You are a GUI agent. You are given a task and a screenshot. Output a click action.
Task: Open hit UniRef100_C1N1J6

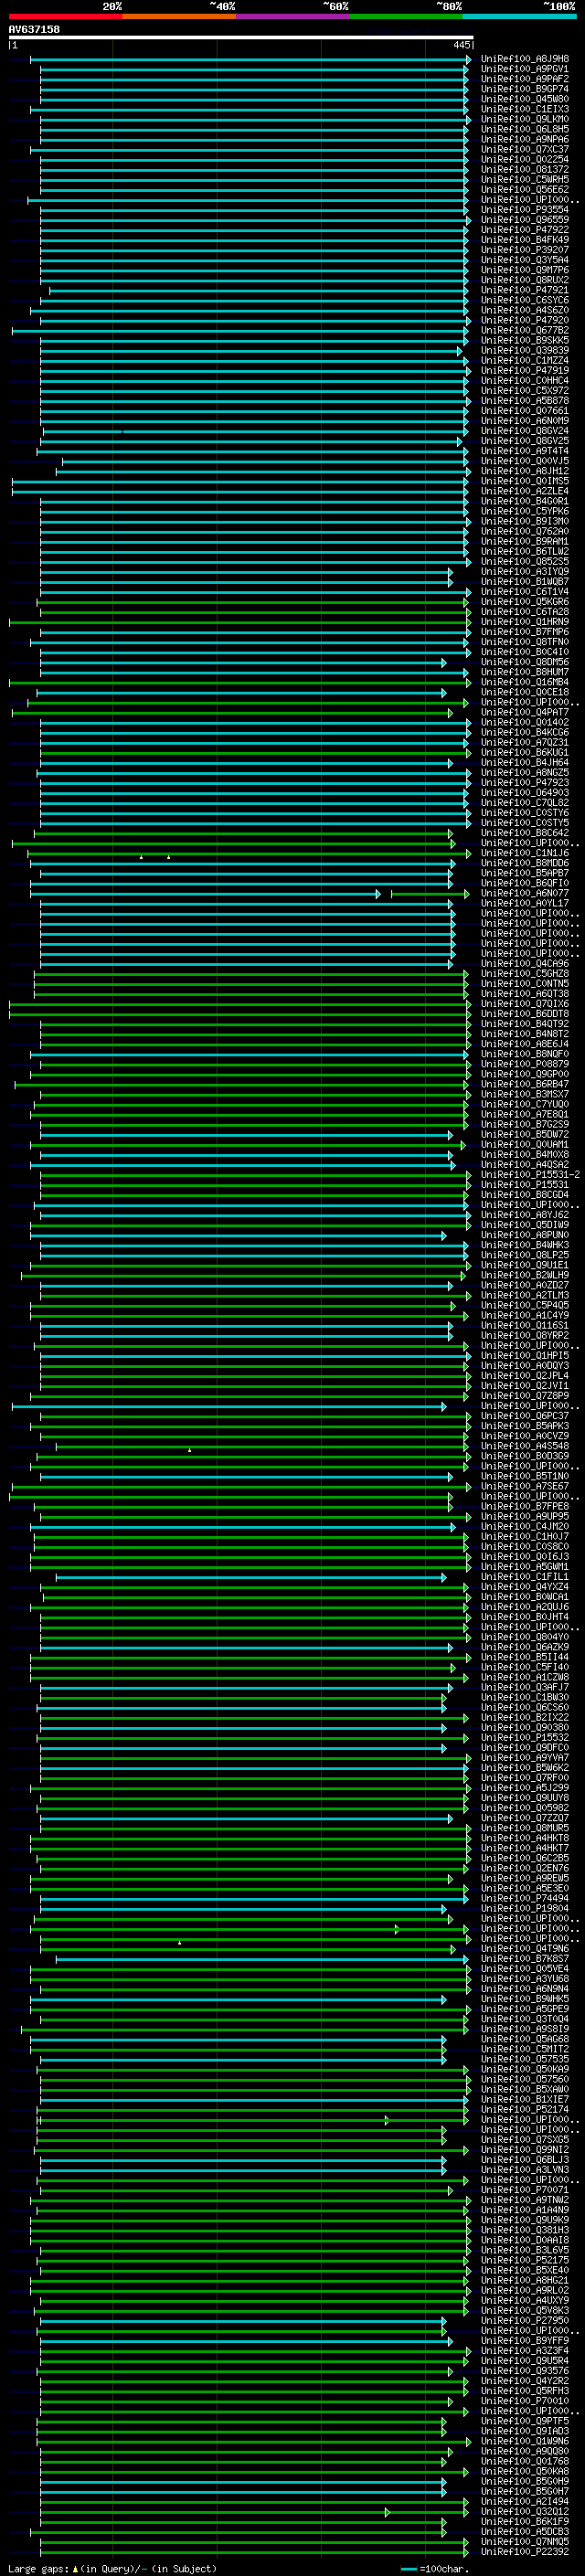[x=525, y=853]
